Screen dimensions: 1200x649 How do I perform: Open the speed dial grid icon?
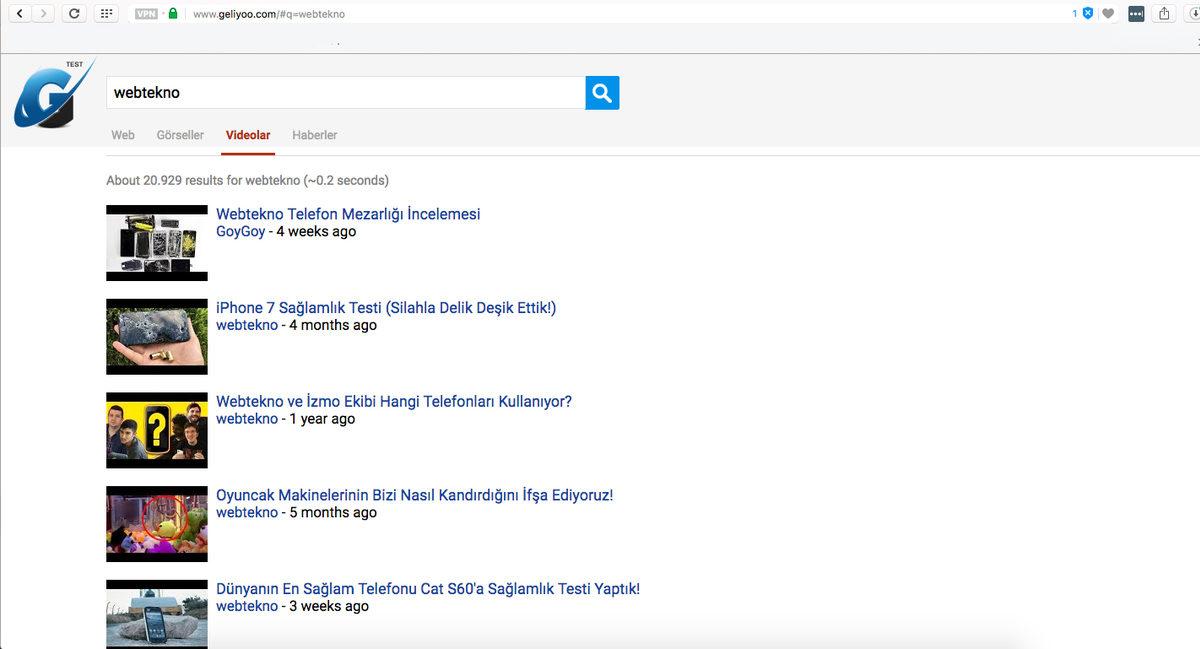click(106, 13)
